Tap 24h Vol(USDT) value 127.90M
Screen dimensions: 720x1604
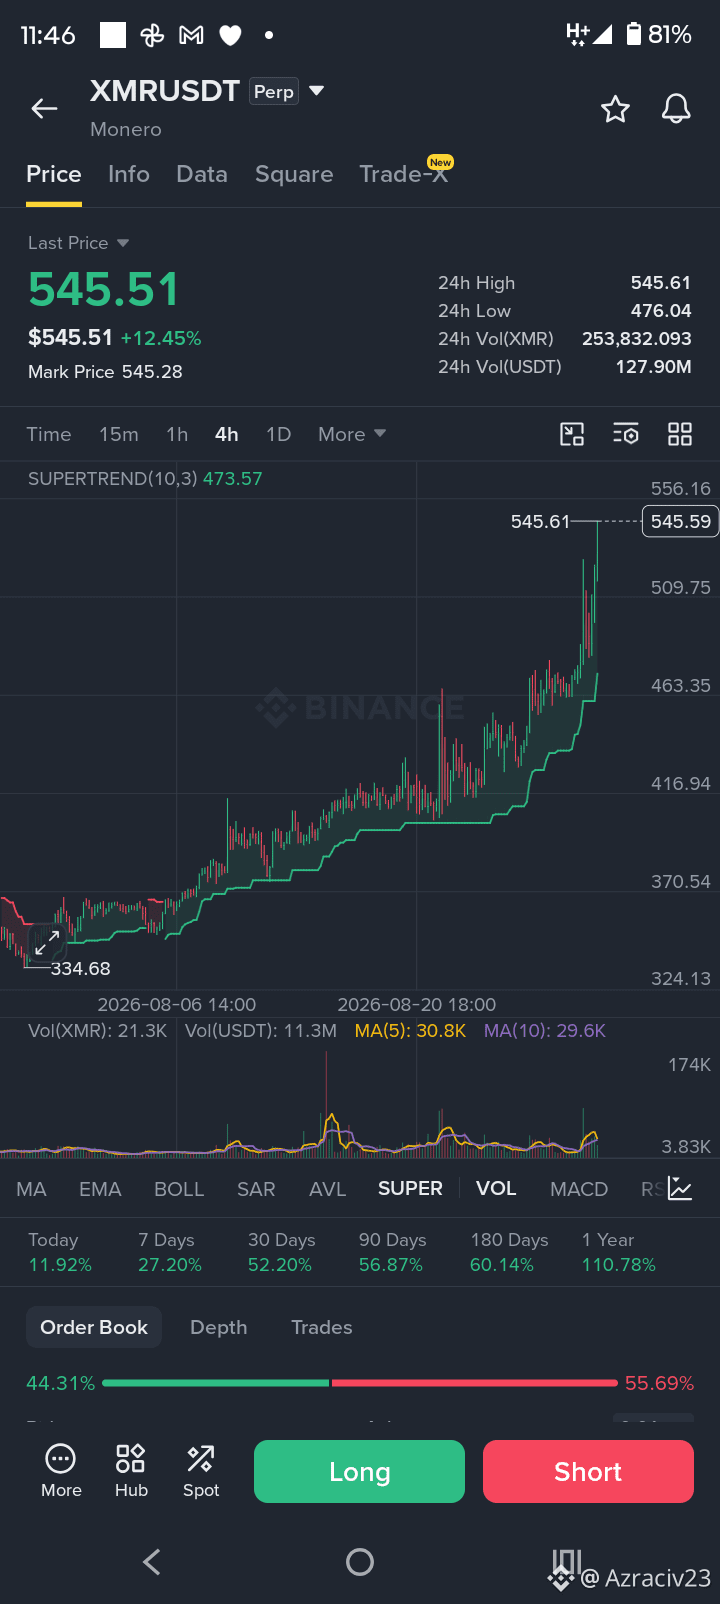pos(654,367)
